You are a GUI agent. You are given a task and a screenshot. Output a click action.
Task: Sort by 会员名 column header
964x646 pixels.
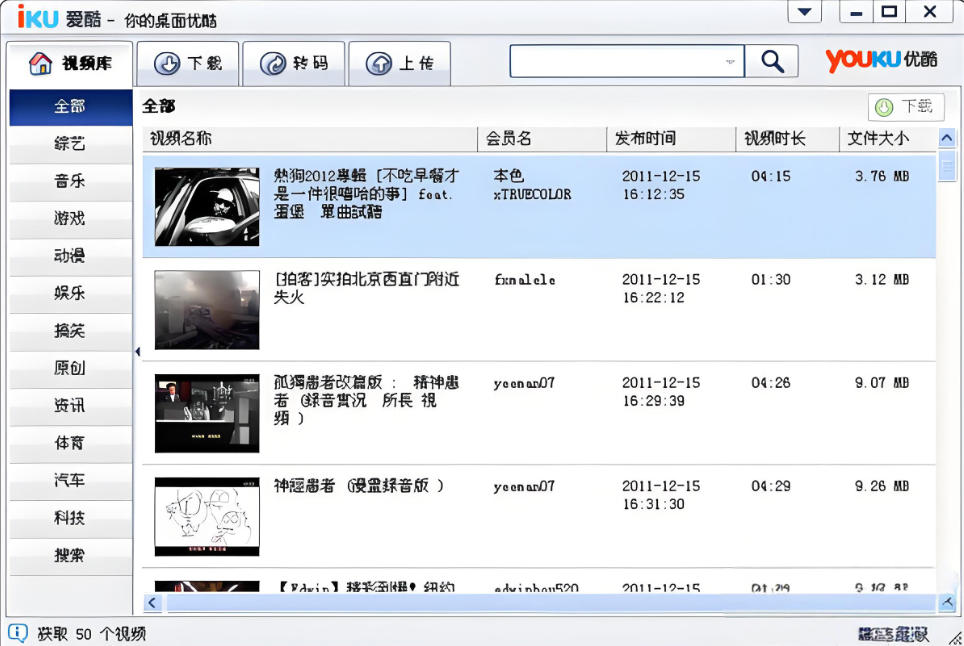pos(542,139)
